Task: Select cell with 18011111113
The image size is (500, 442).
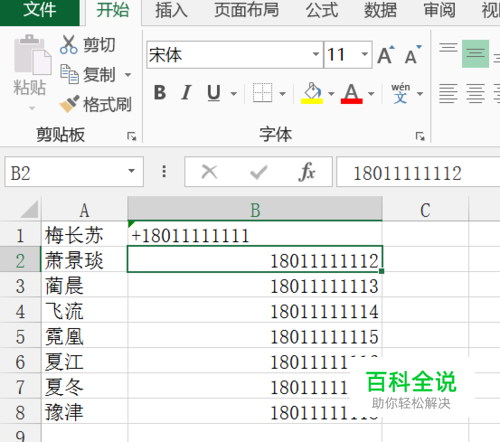Action: pos(255,286)
